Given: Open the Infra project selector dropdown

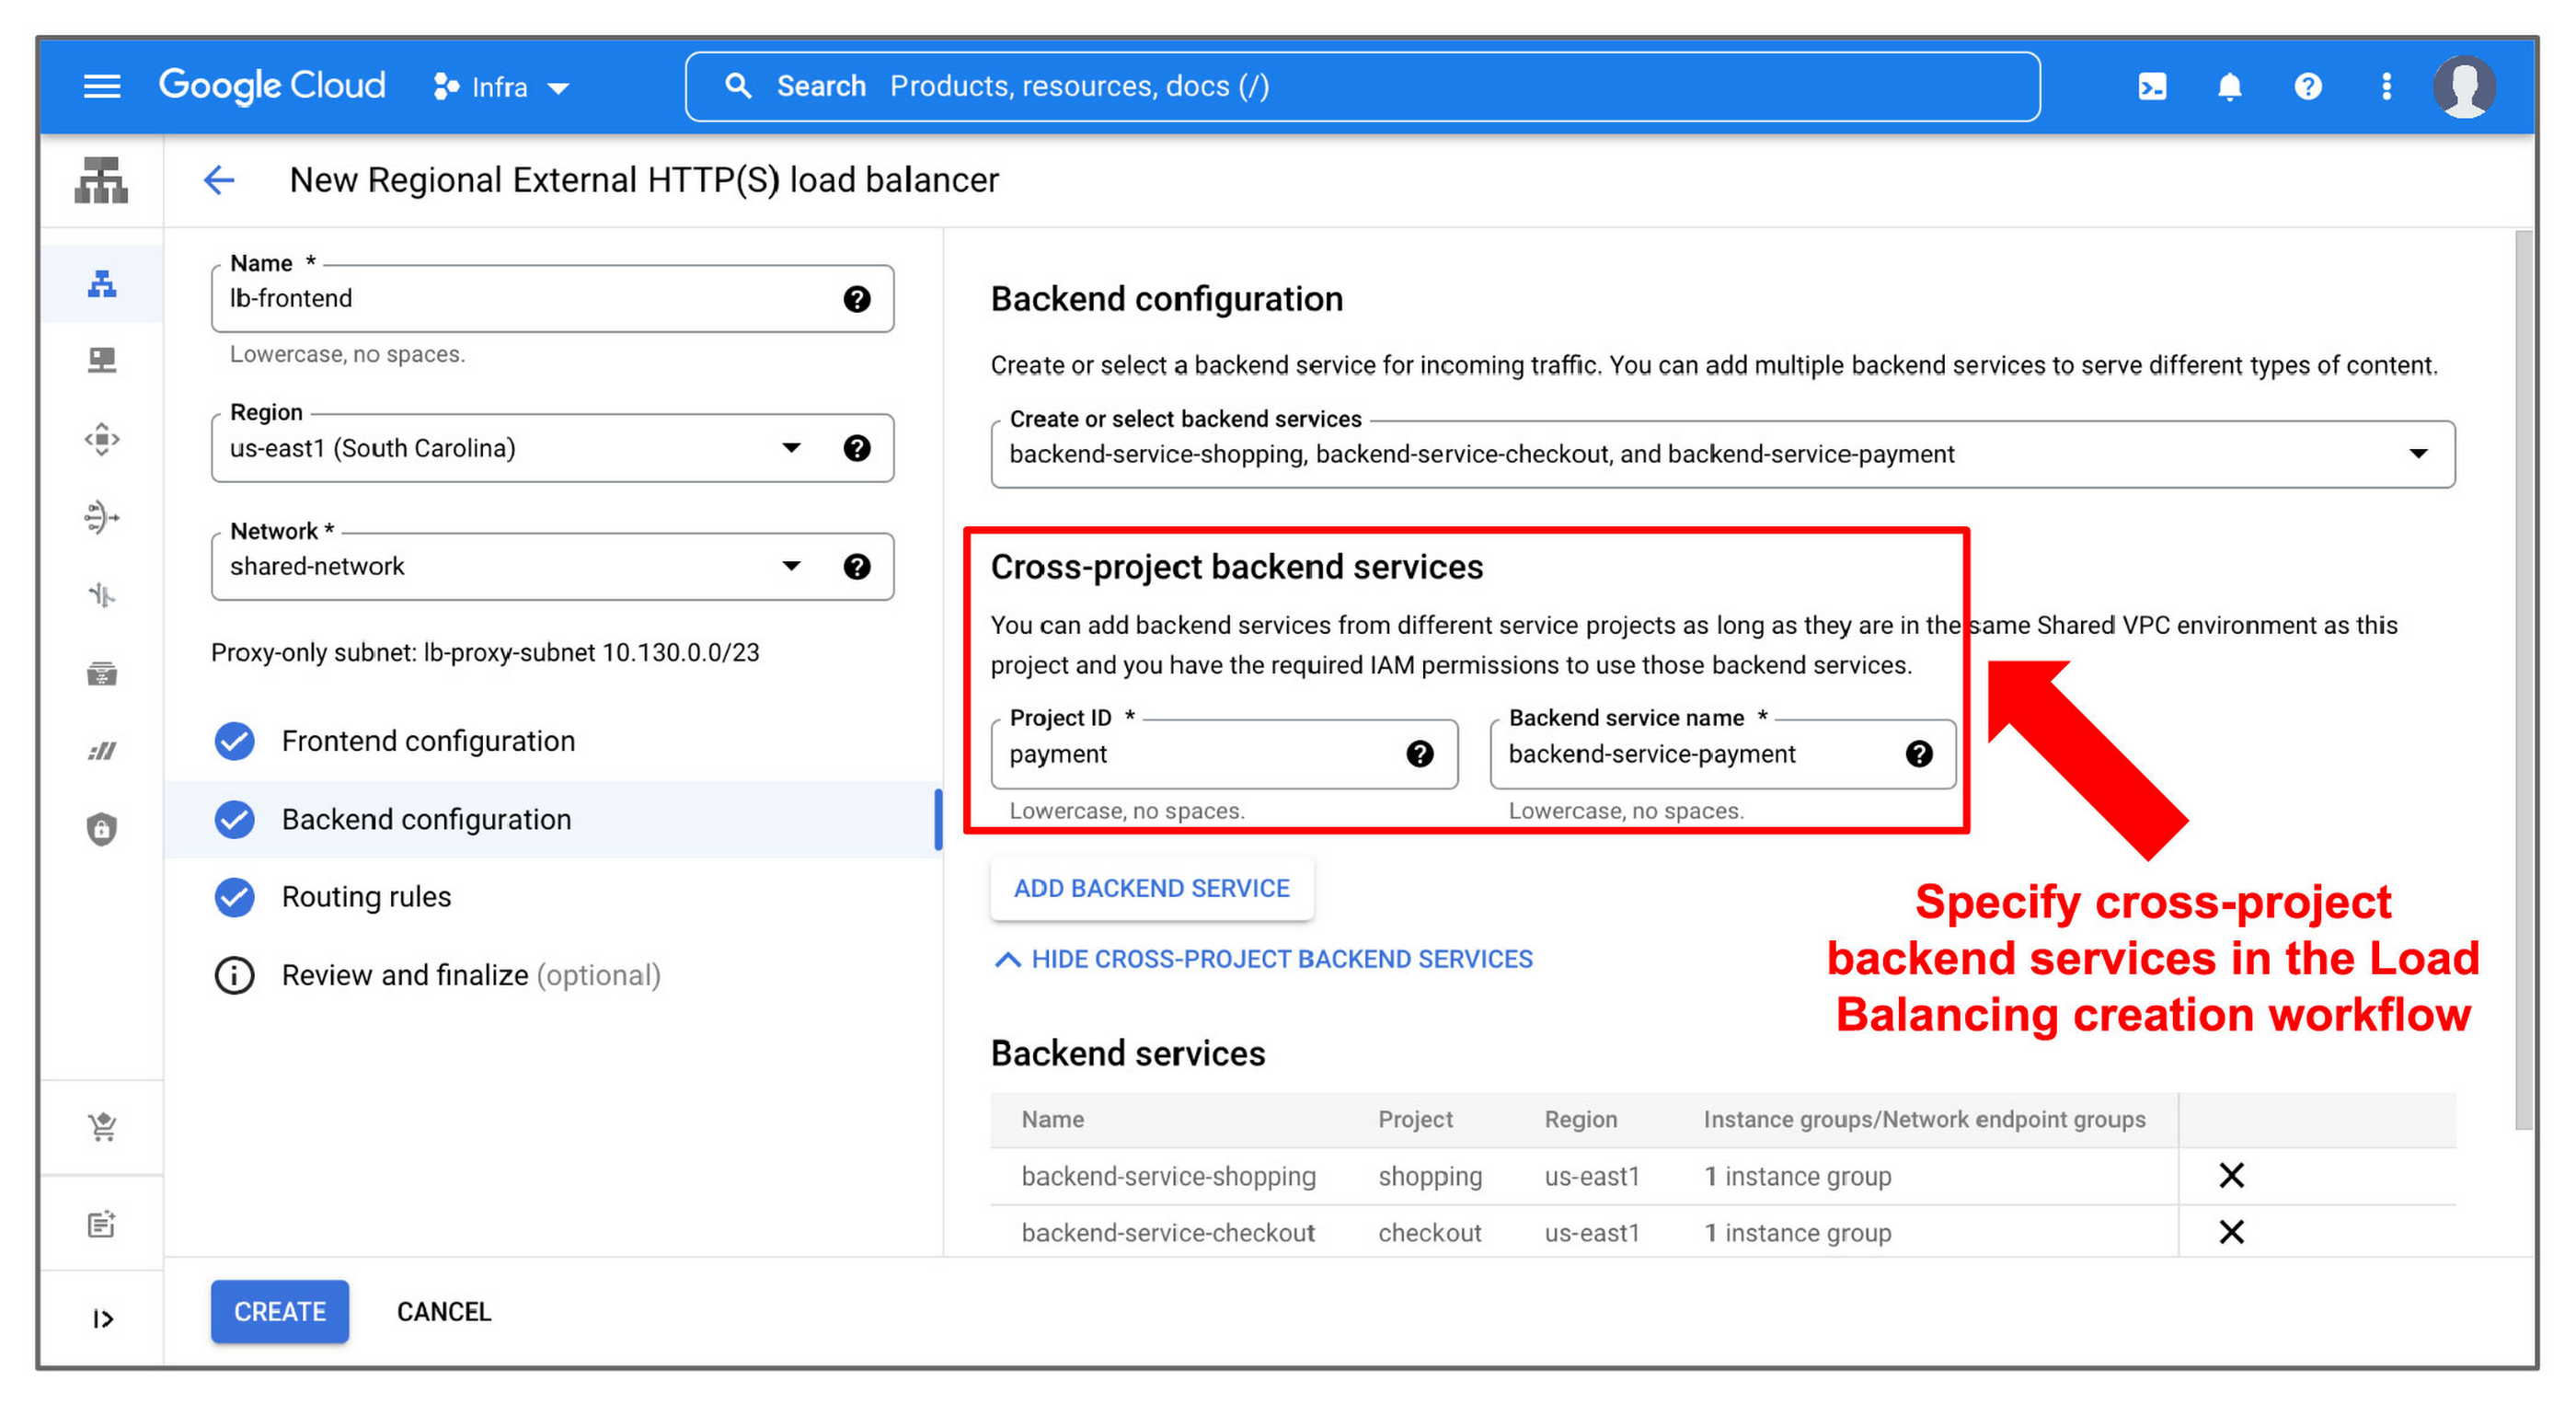Looking at the screenshot, I should 501,87.
